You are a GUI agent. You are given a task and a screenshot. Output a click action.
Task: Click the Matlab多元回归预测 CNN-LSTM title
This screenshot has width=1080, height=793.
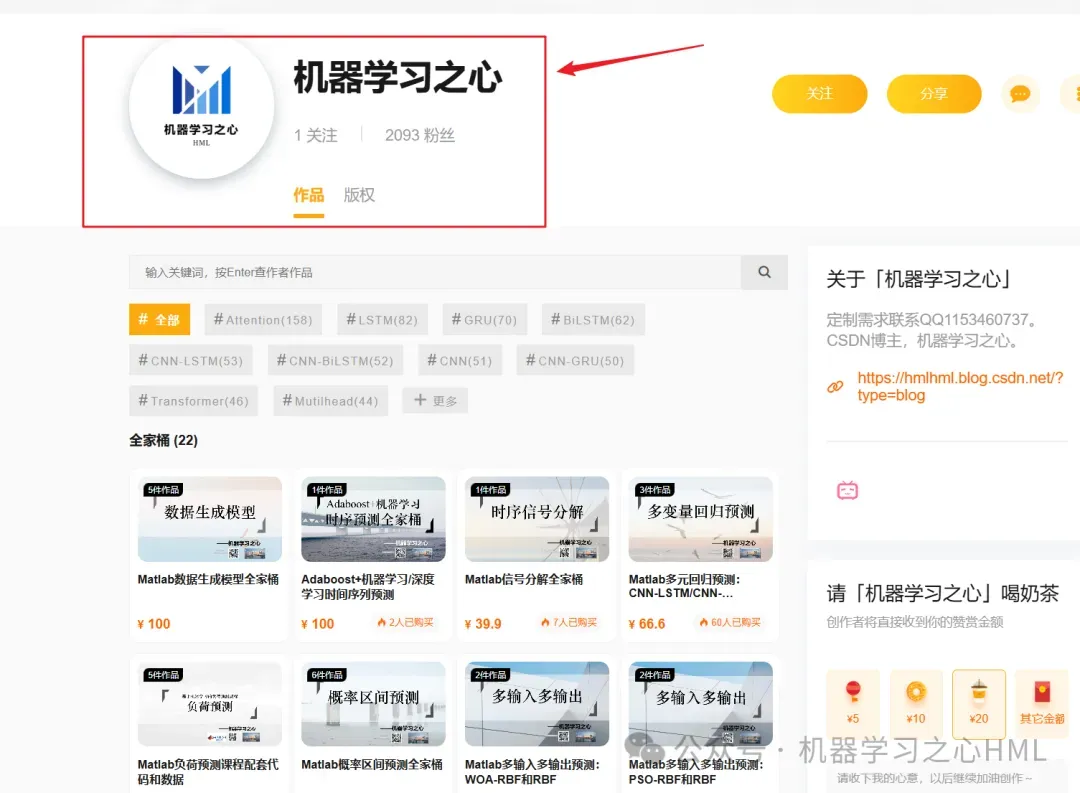click(684, 586)
